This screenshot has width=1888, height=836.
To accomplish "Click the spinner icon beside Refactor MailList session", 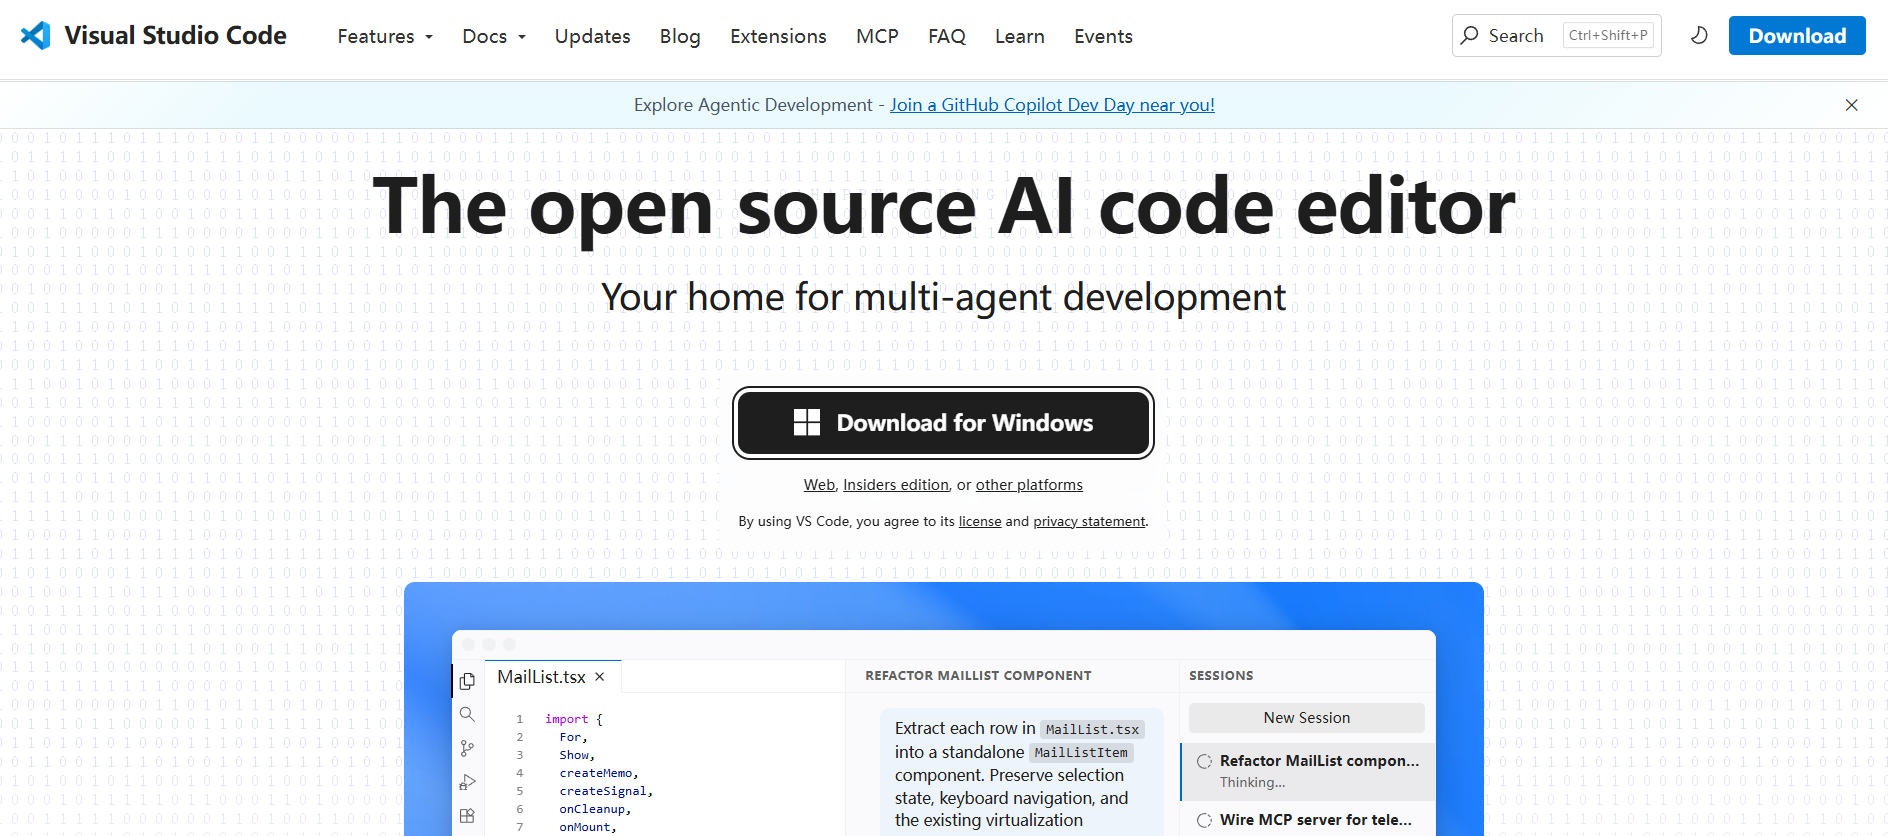I will point(1205,761).
